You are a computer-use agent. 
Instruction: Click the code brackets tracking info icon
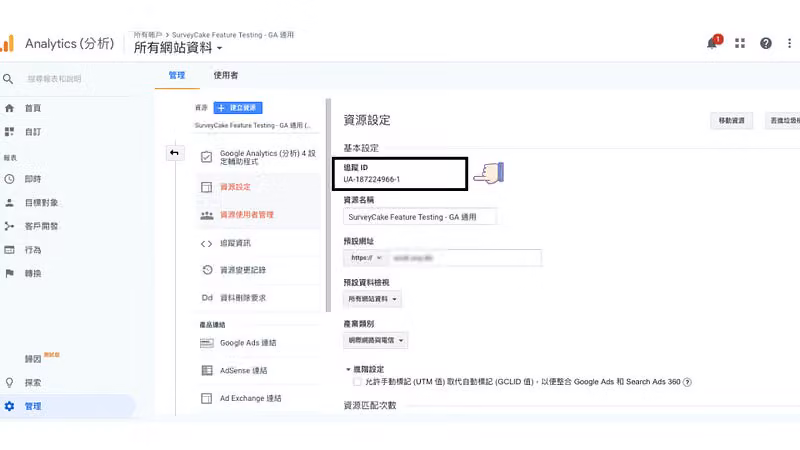(x=206, y=244)
